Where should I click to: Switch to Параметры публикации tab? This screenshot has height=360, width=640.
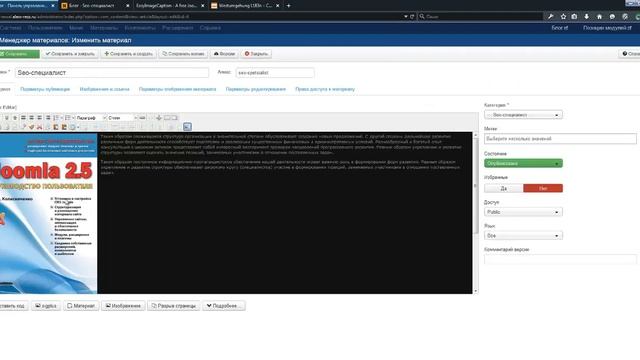[x=45, y=89]
